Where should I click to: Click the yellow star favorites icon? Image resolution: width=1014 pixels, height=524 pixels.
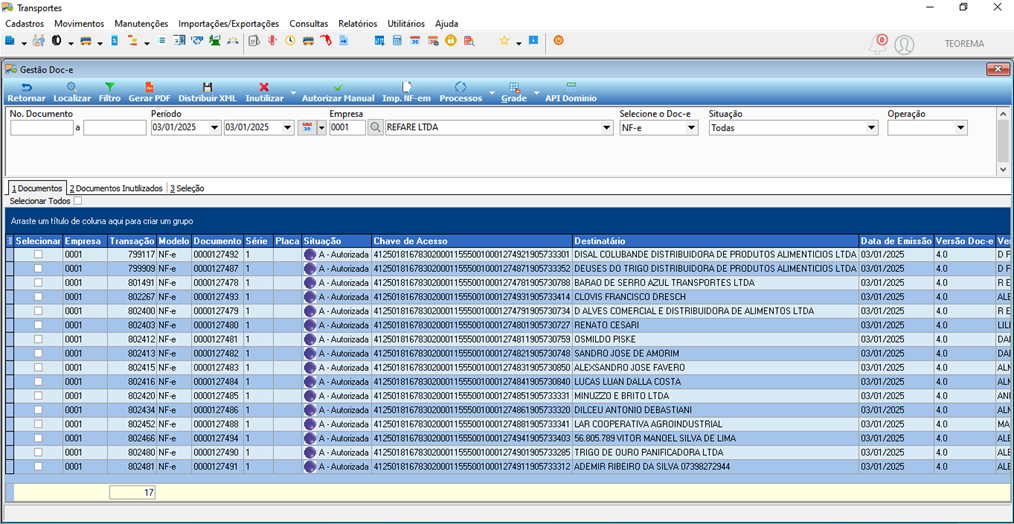click(504, 41)
